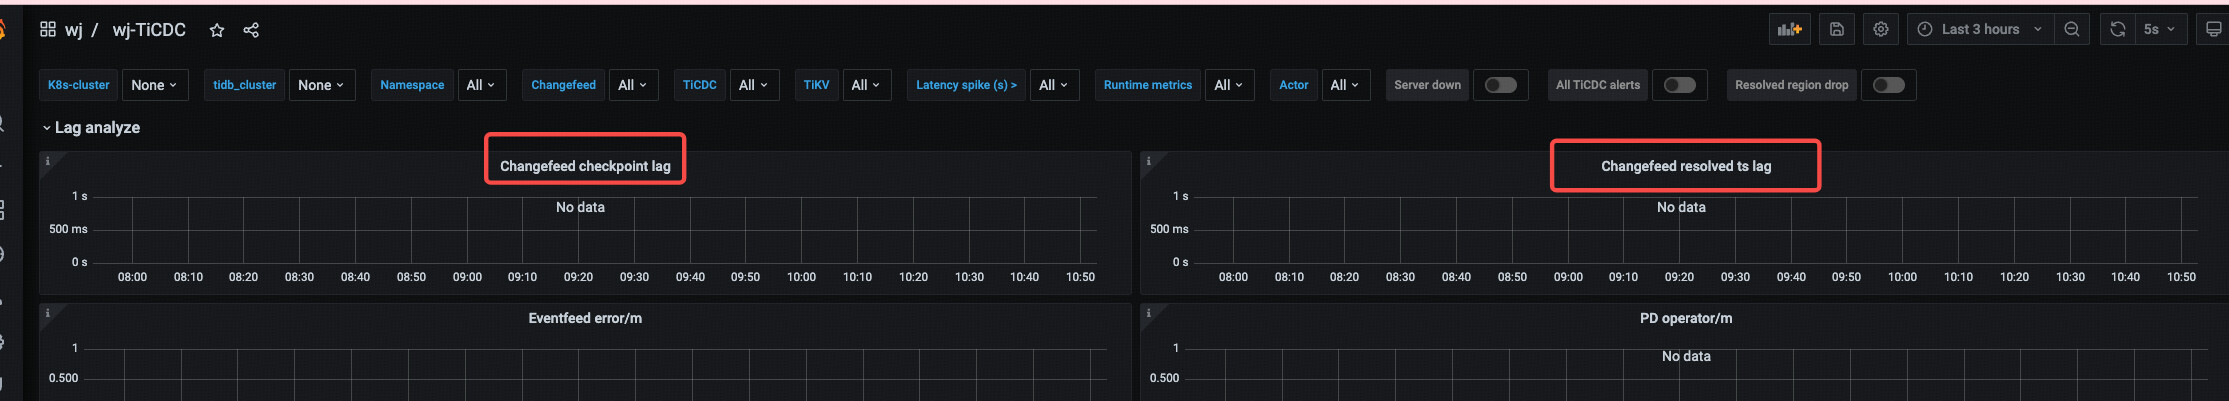Open the Last 3 hours time picker
This screenshot has height=401, width=2229.
pyautogui.click(x=1980, y=30)
